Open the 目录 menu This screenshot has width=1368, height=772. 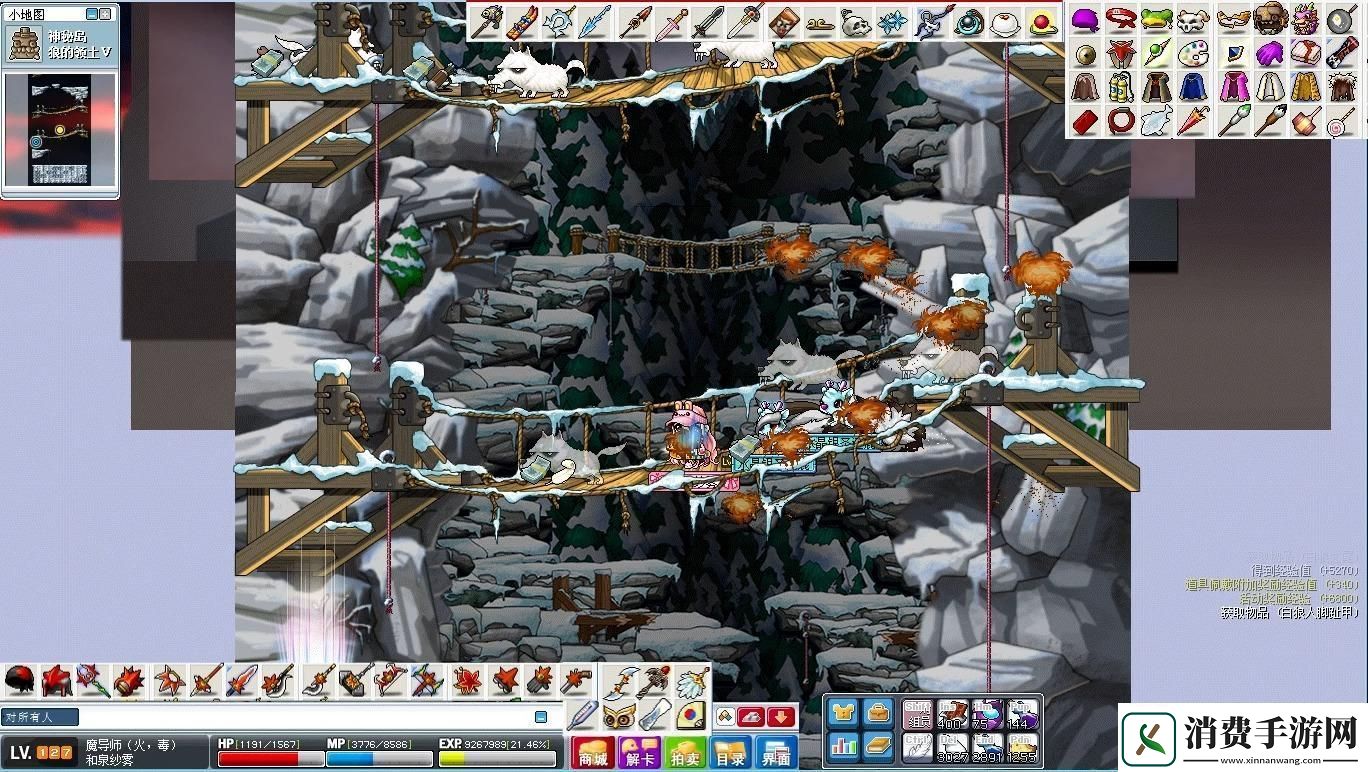[730, 755]
